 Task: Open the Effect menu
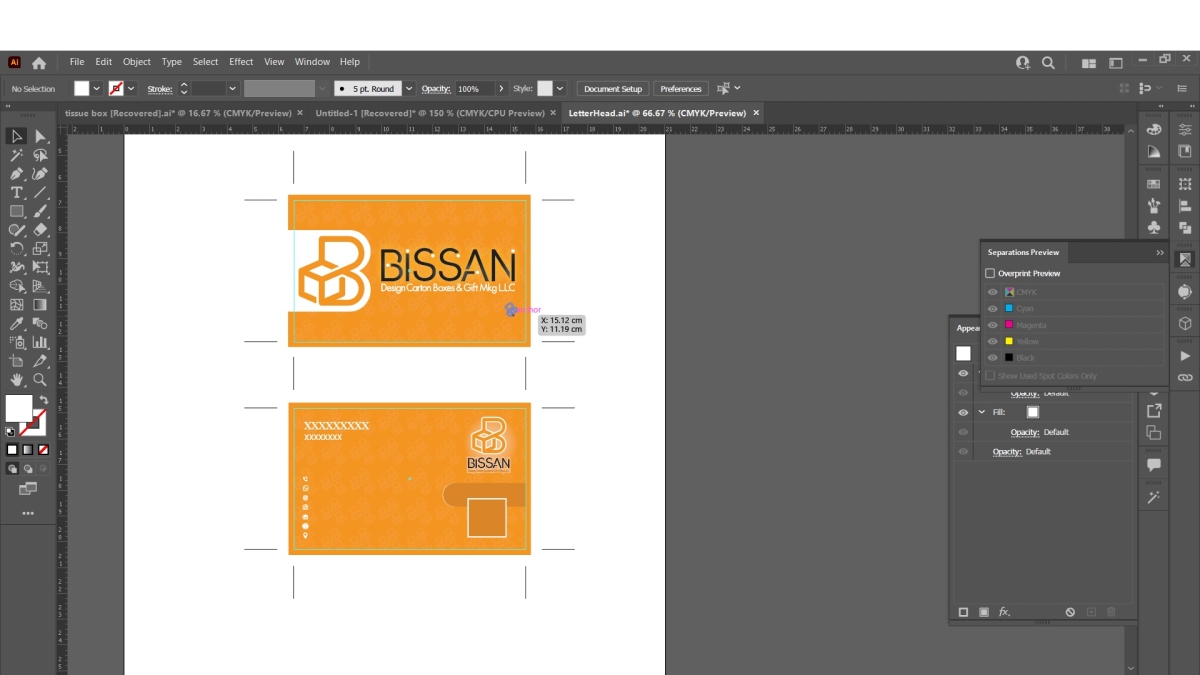click(241, 62)
